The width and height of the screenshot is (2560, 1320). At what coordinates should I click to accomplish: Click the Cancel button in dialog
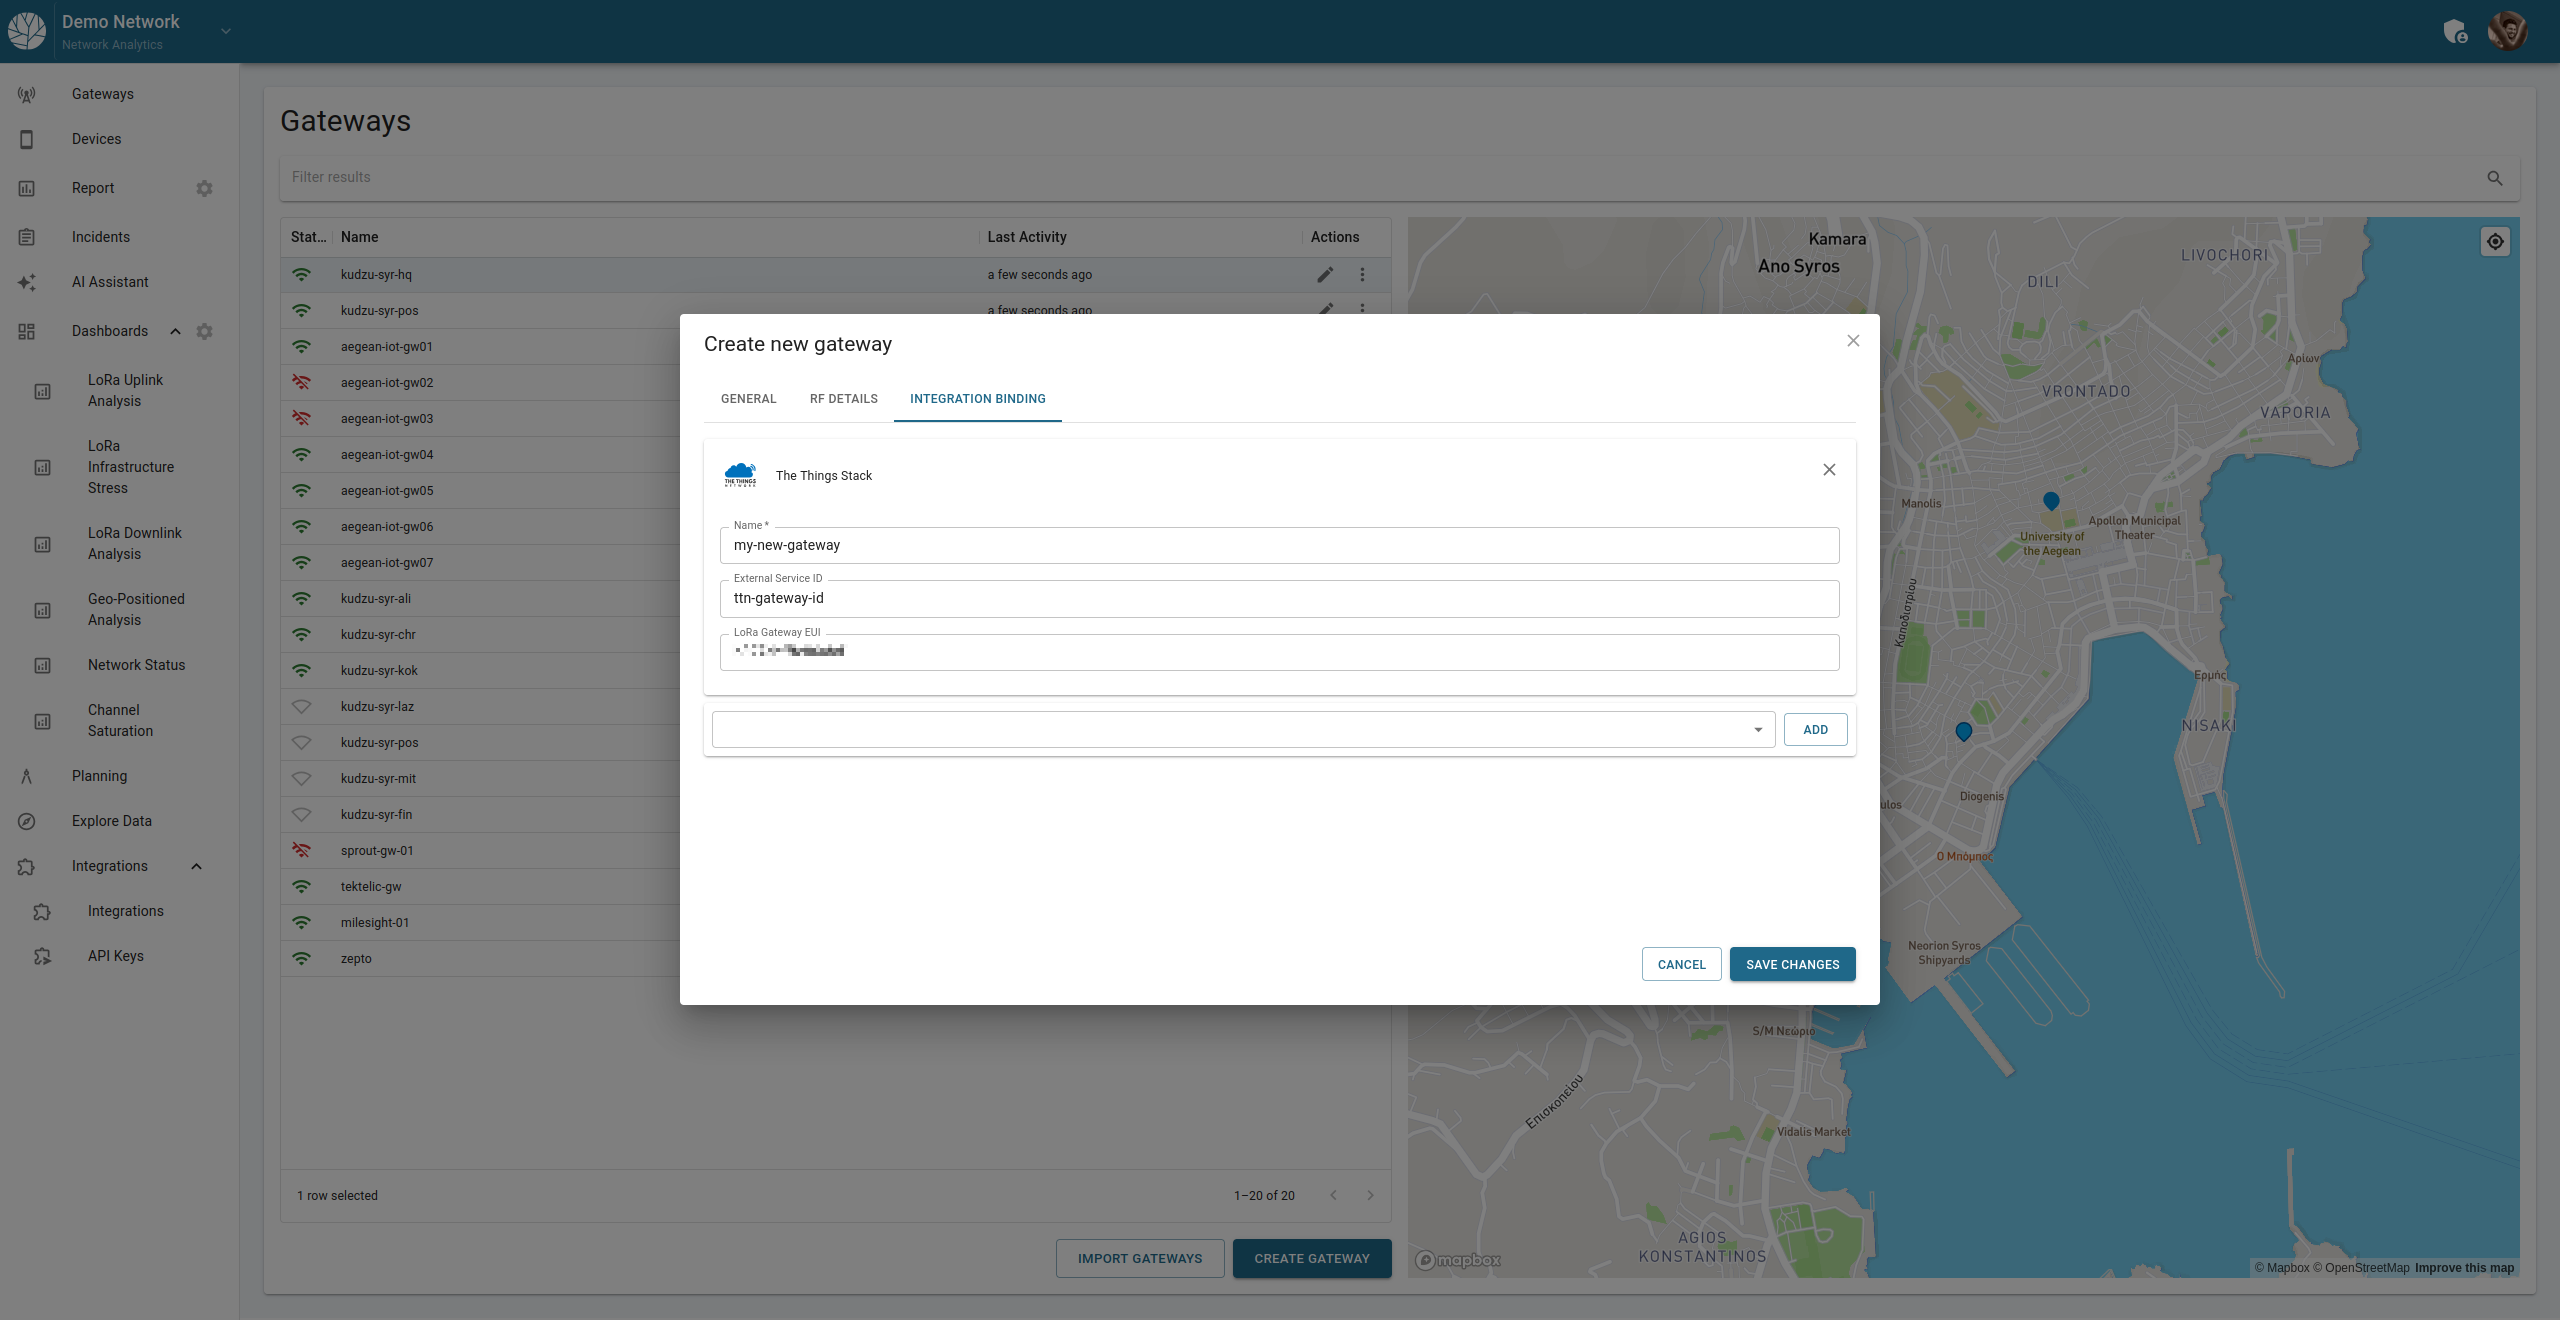[x=1681, y=965]
